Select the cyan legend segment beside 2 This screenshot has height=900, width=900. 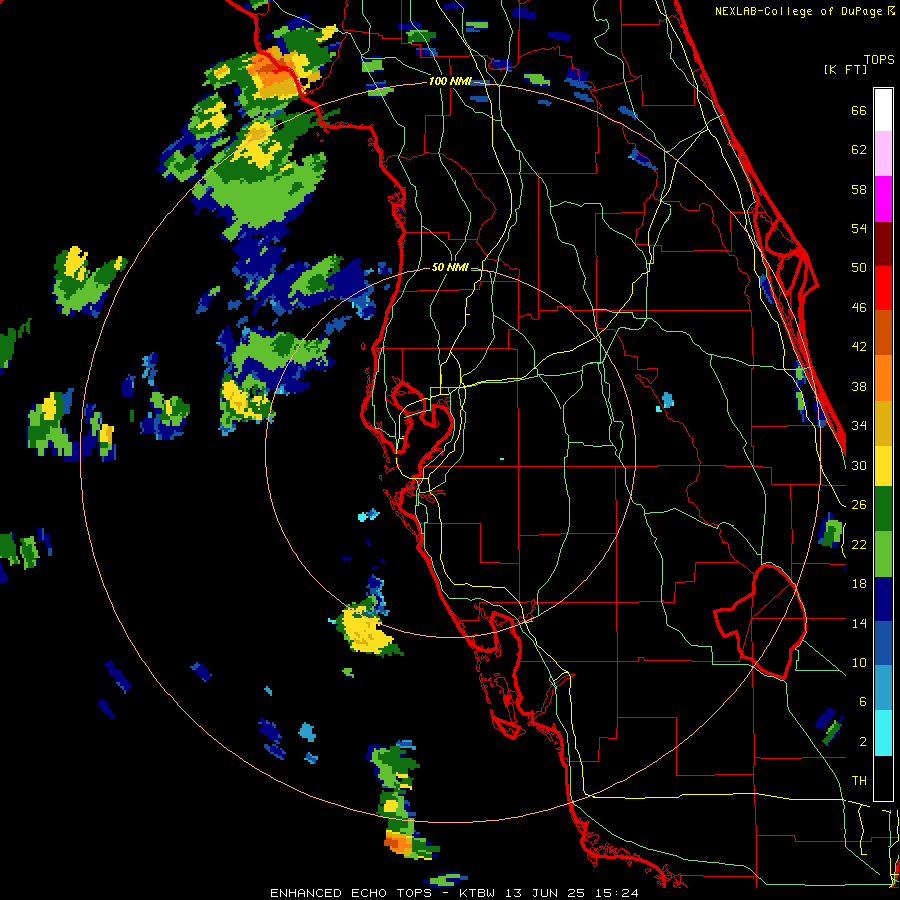tap(883, 733)
